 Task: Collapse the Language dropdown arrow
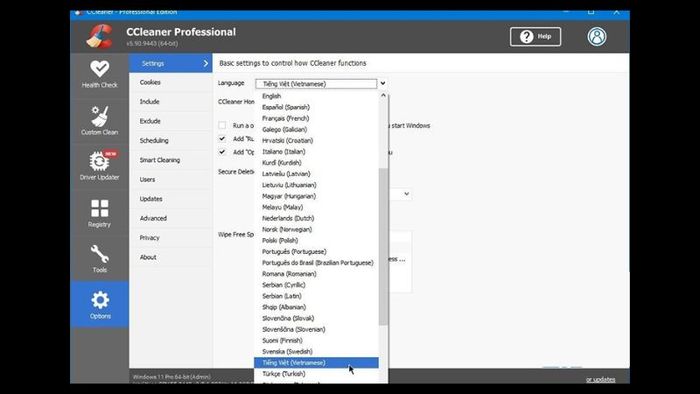click(383, 83)
